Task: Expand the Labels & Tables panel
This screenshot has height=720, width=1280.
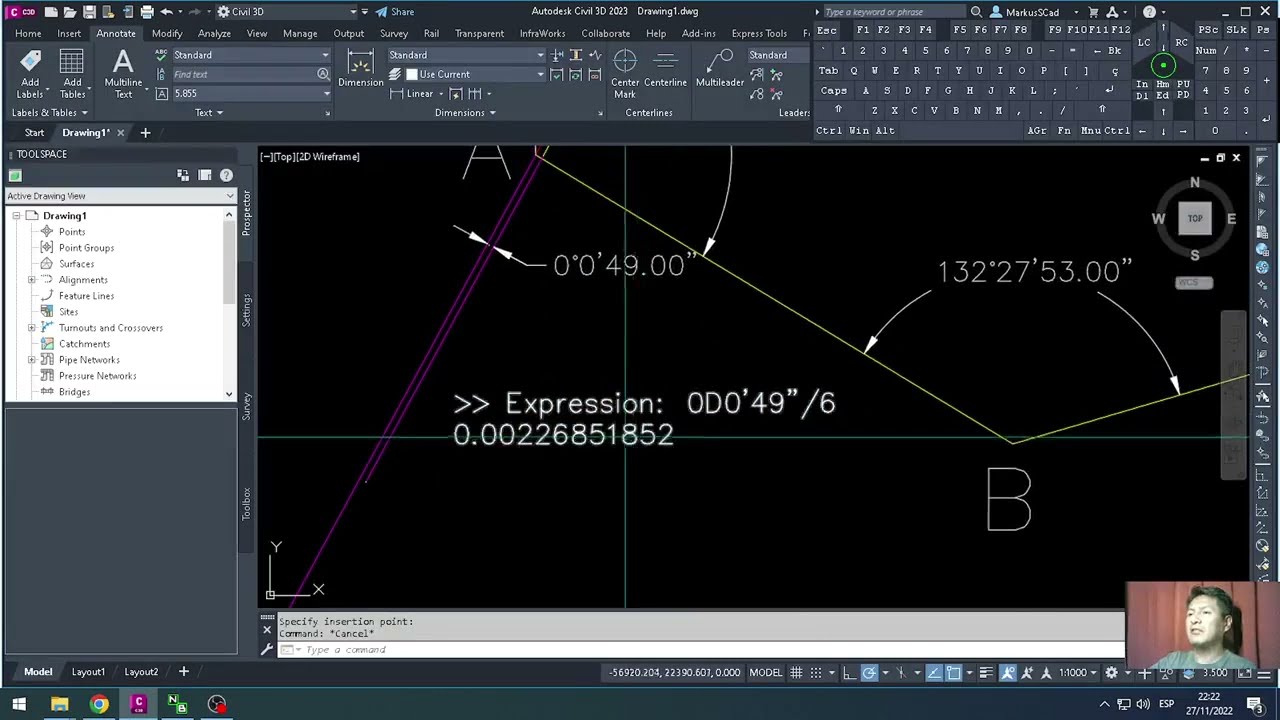Action: point(50,113)
